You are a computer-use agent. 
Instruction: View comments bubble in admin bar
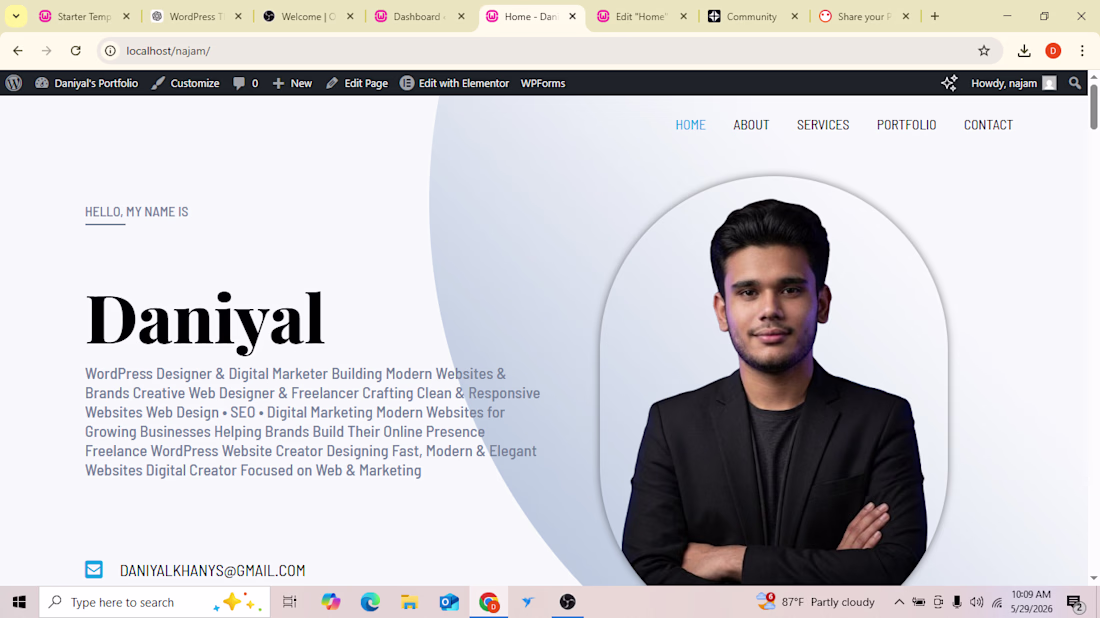246,83
